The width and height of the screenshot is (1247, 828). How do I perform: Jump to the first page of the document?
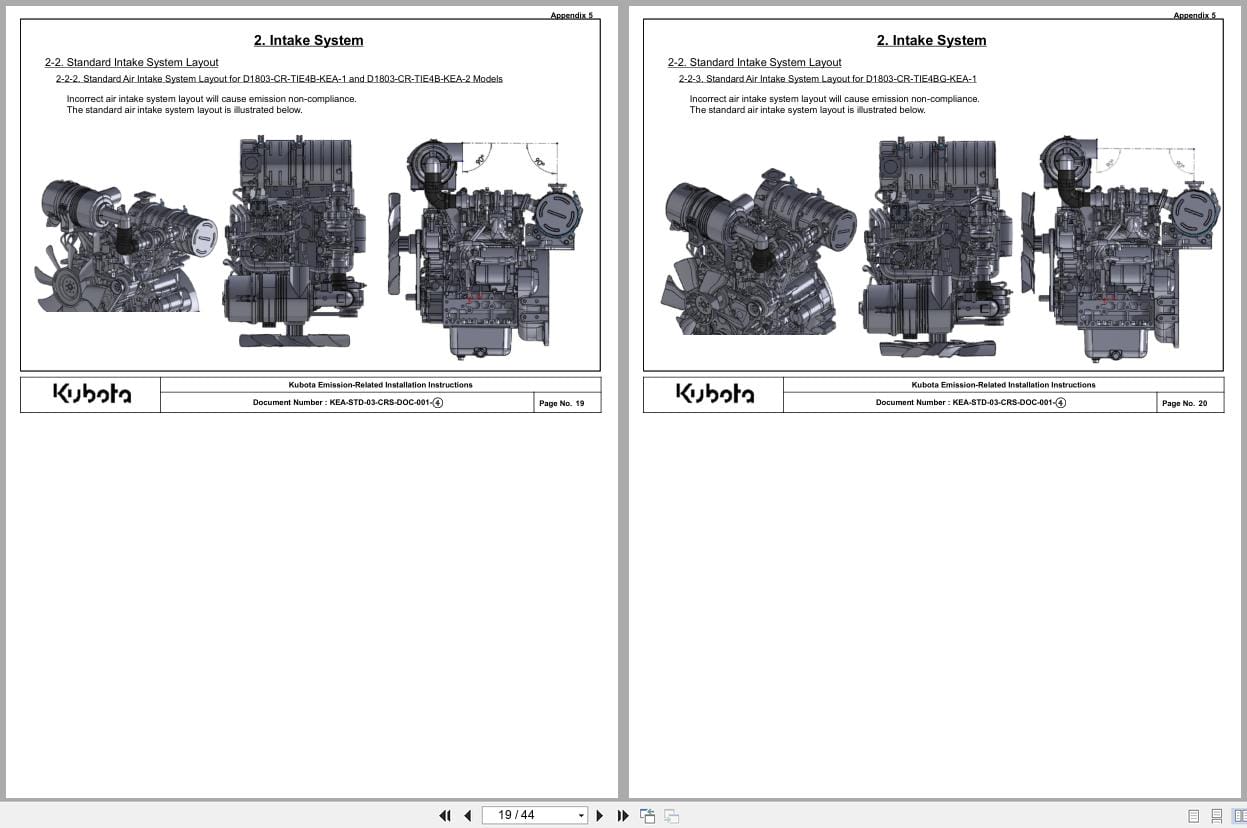pos(445,815)
